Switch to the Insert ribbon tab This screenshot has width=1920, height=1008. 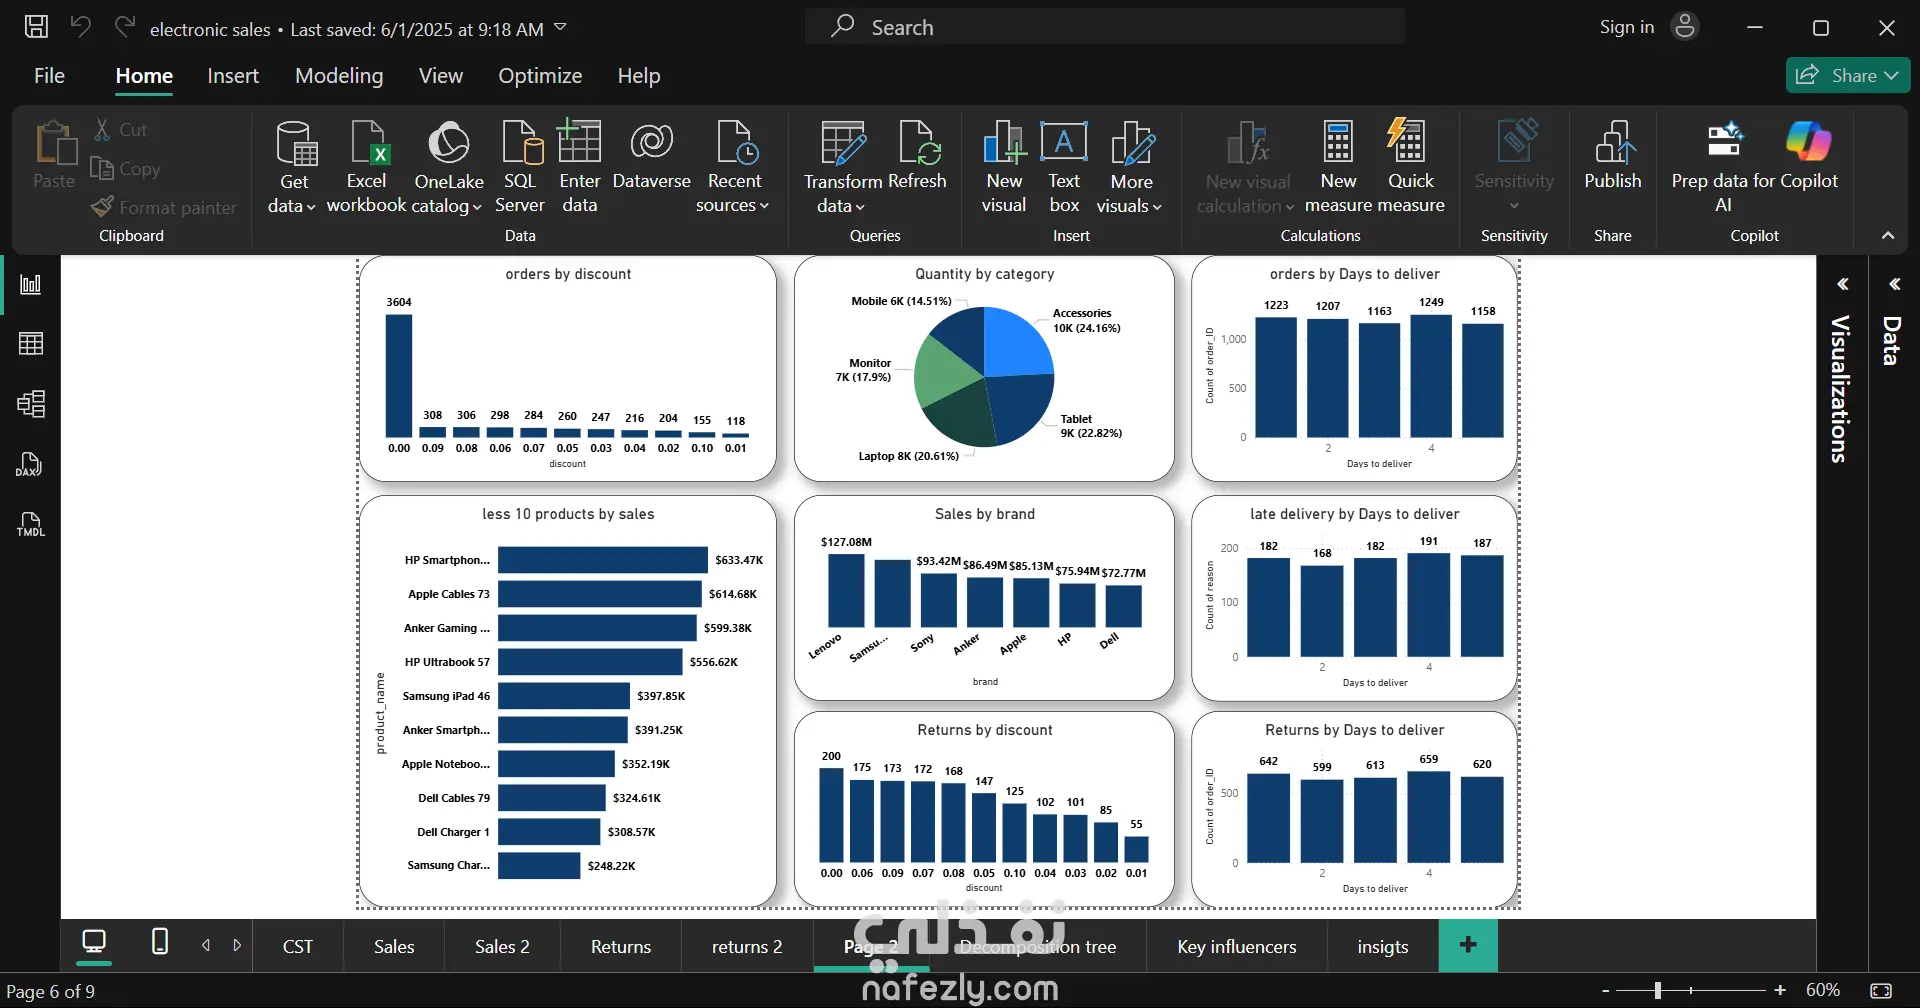[233, 76]
